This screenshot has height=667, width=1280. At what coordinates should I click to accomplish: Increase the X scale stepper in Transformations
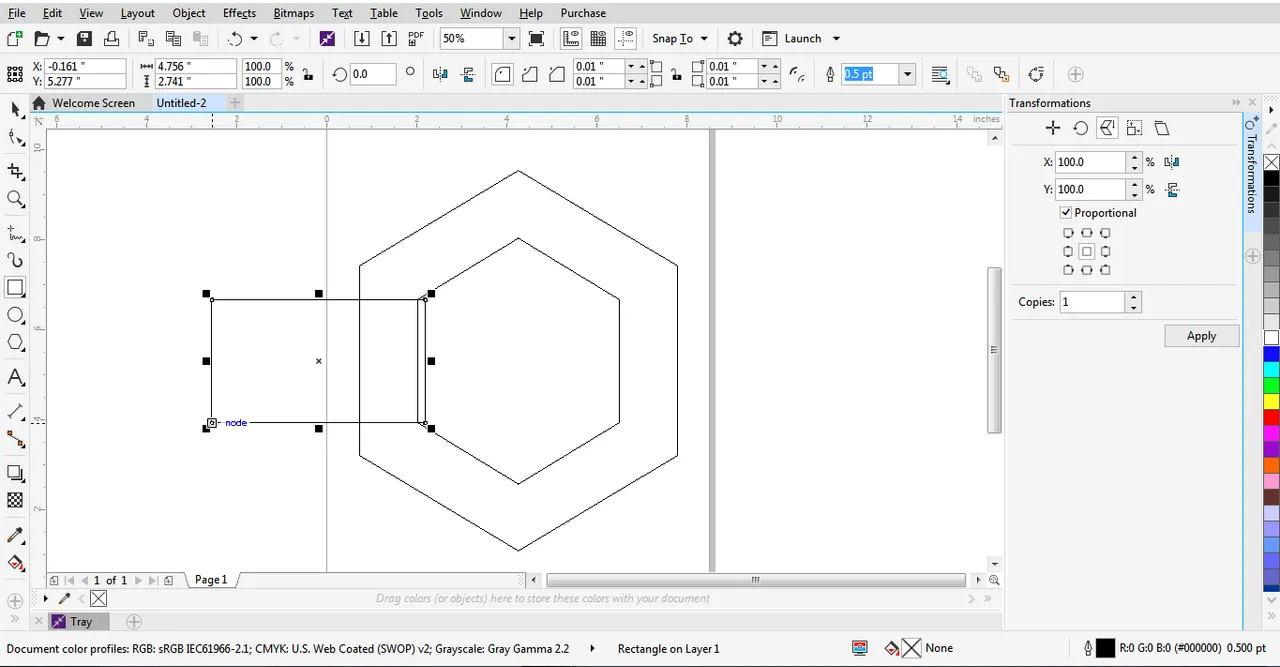(1133, 157)
